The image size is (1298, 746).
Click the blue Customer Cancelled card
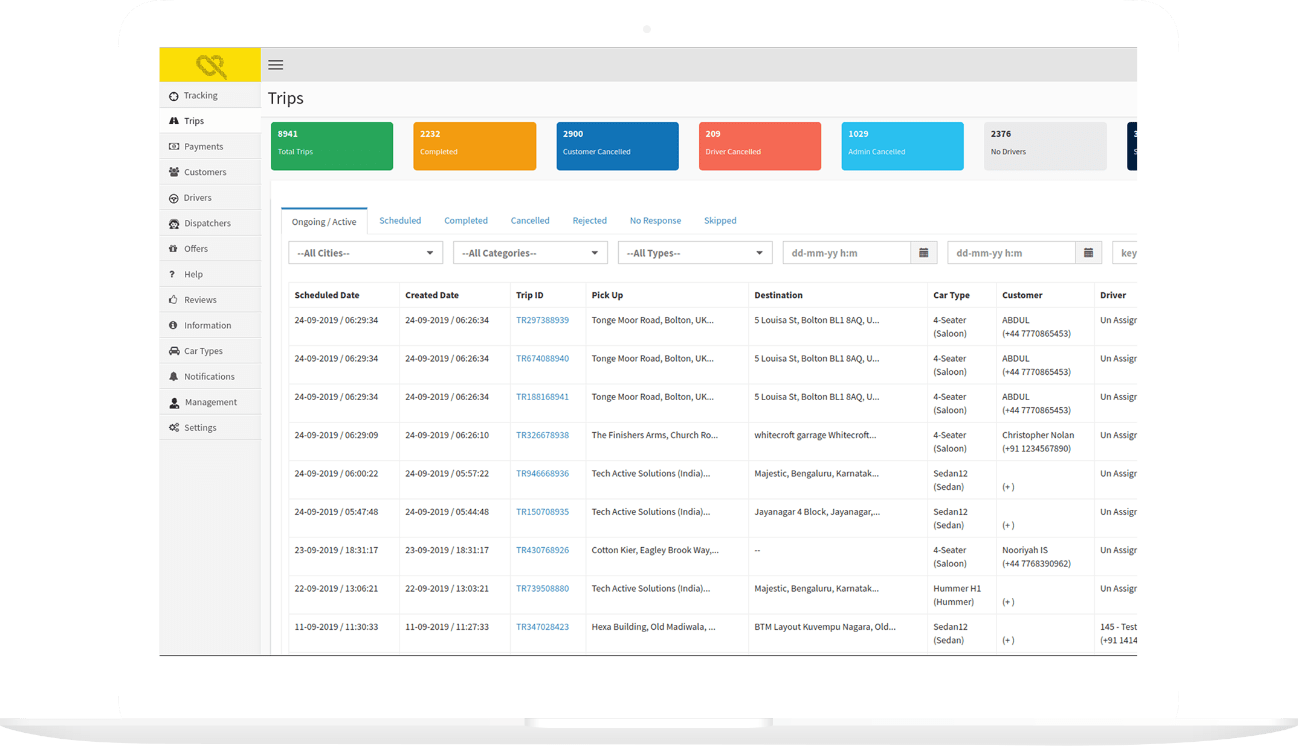click(x=618, y=146)
